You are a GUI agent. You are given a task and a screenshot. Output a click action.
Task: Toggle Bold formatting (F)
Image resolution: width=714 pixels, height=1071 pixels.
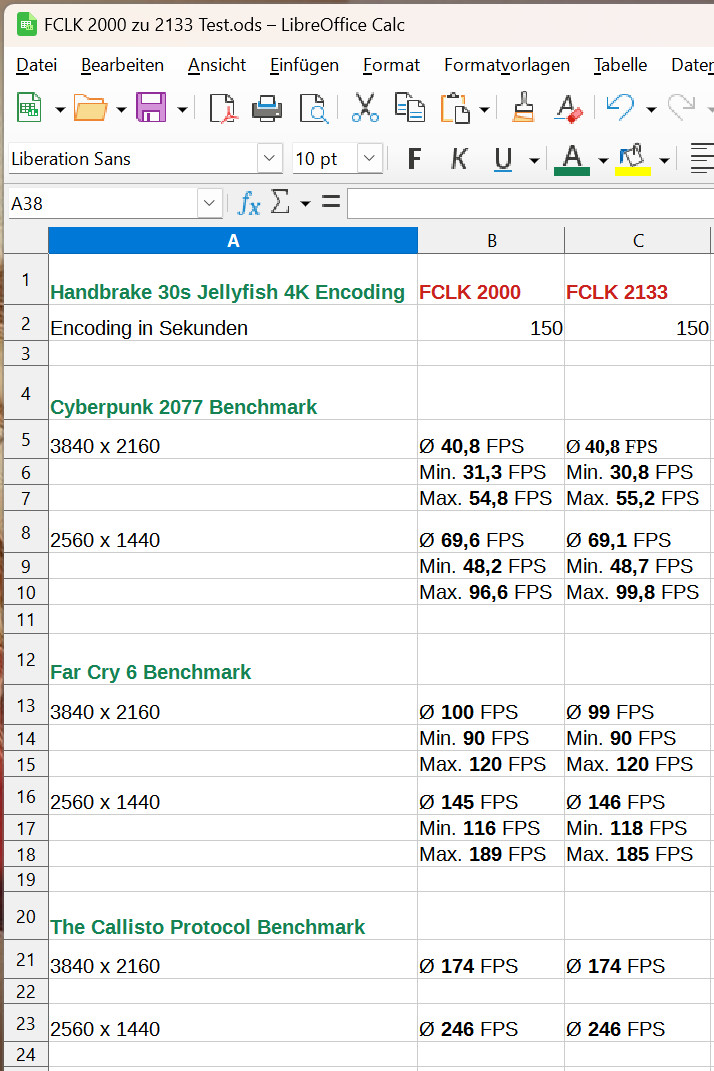(414, 159)
